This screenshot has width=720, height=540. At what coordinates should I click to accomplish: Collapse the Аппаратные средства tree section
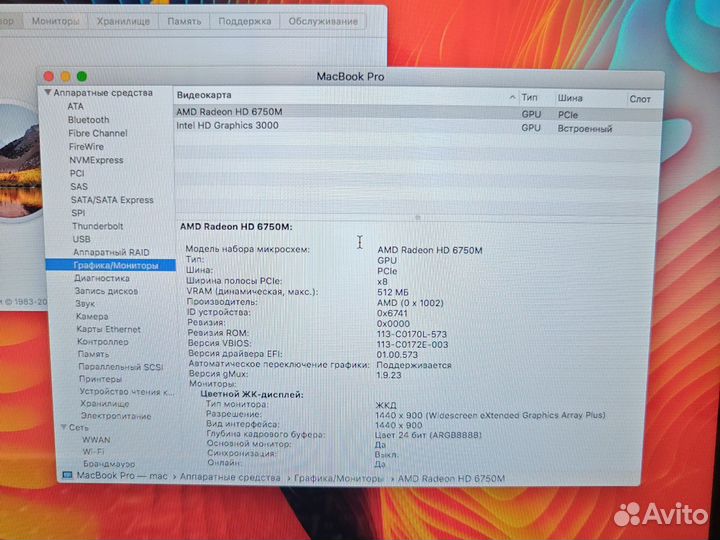(x=48, y=92)
